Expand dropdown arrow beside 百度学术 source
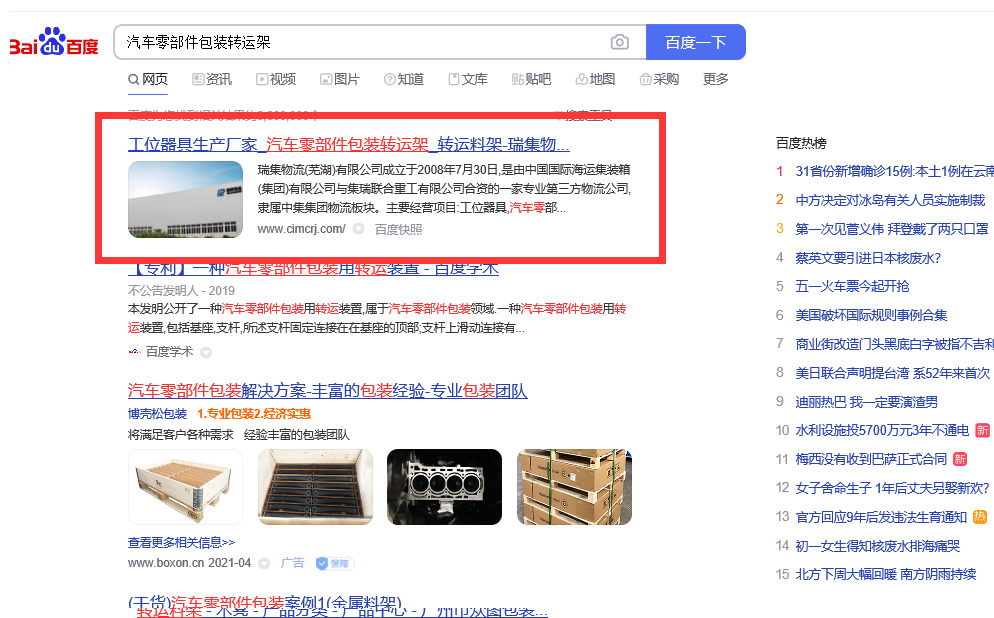 [x=206, y=352]
